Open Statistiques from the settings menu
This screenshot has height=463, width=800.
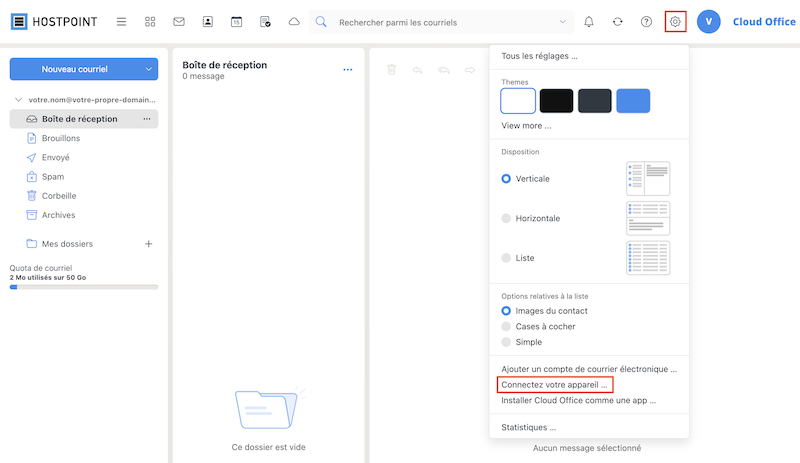coord(529,427)
